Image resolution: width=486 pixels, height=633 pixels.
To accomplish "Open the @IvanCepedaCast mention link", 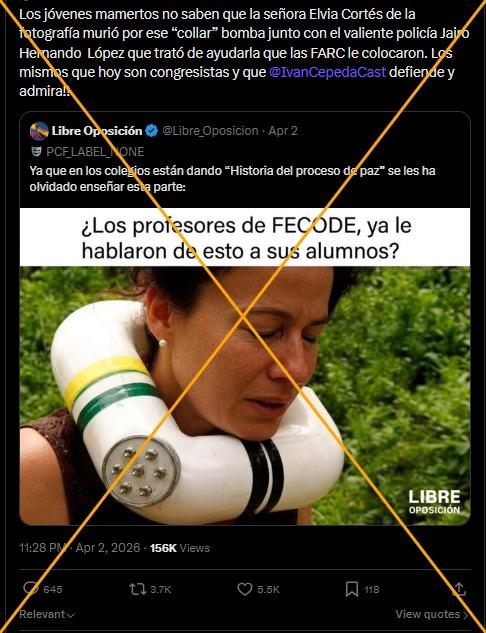I will pos(327,72).
